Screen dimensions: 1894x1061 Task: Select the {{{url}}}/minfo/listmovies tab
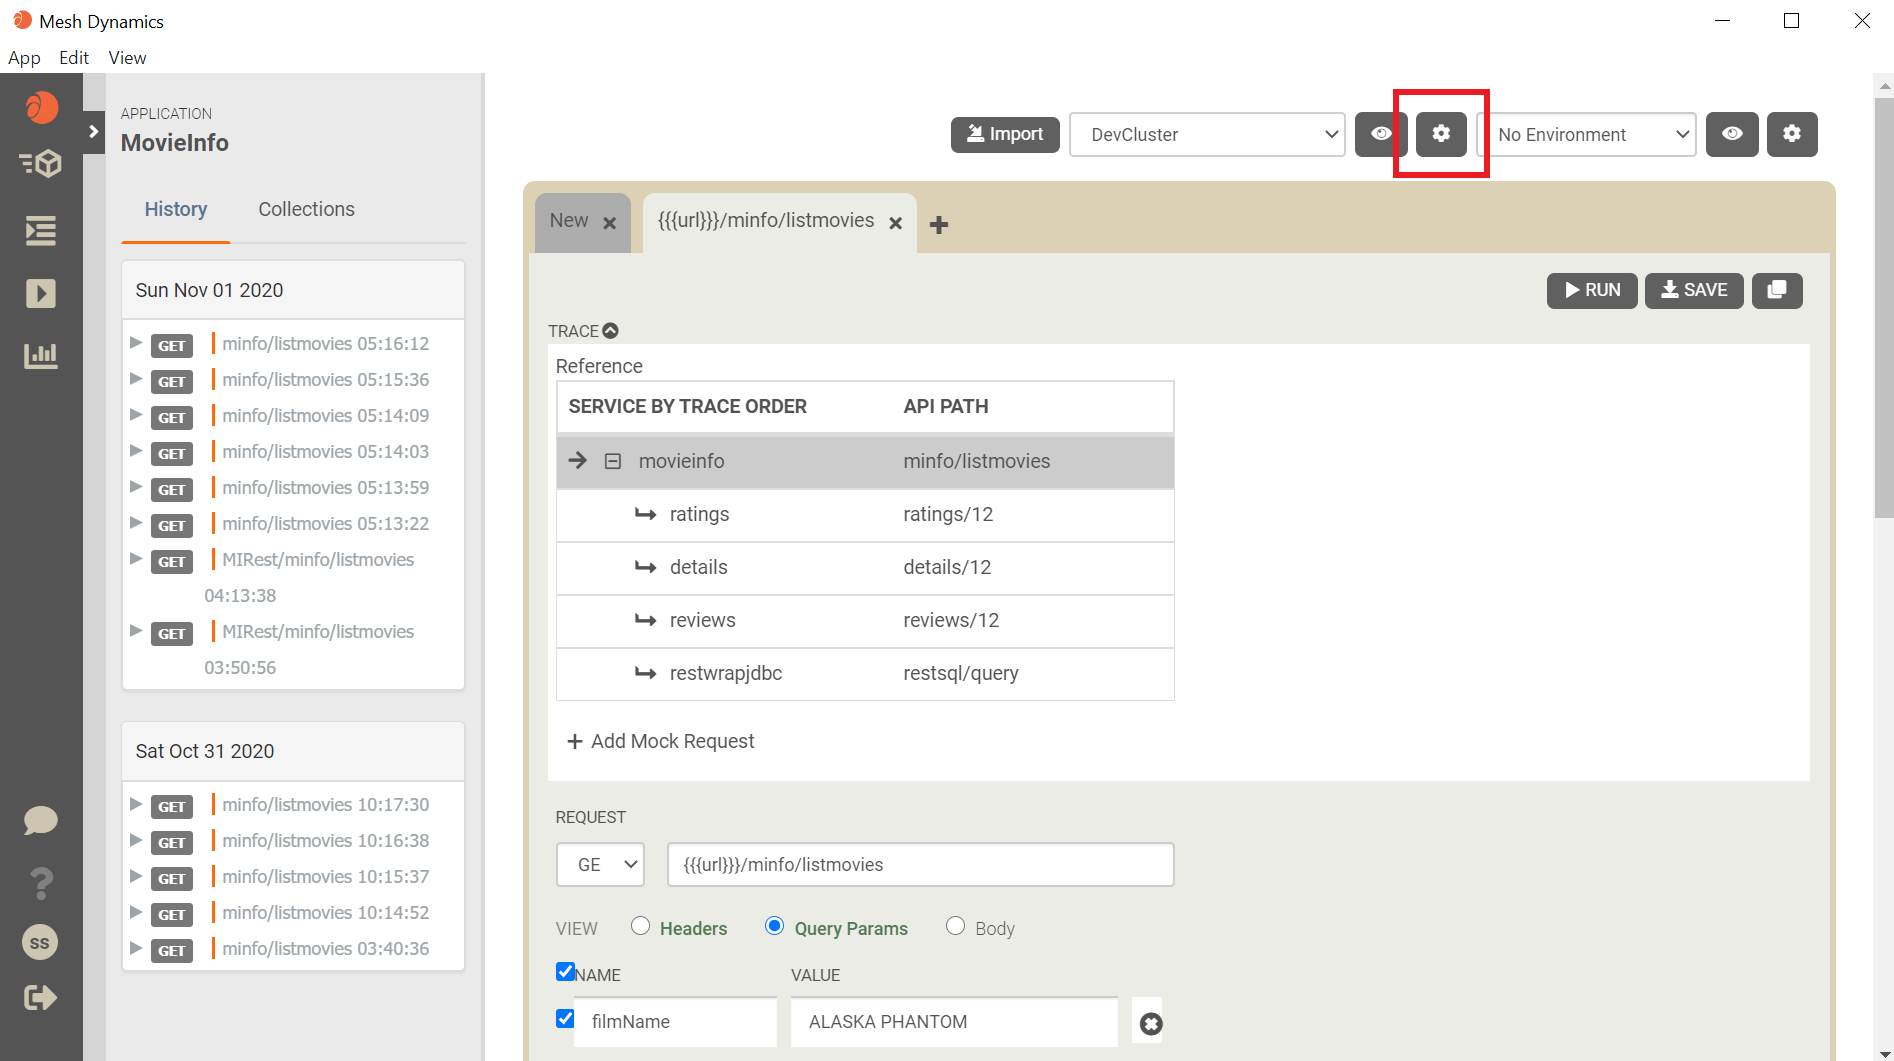[766, 221]
